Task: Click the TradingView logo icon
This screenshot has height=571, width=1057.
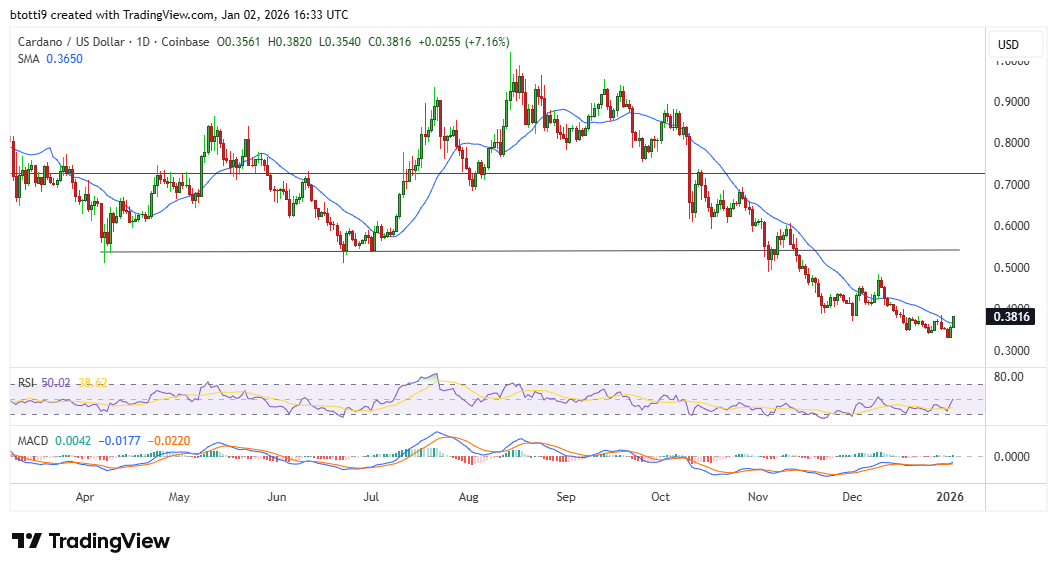Action: click(27, 541)
